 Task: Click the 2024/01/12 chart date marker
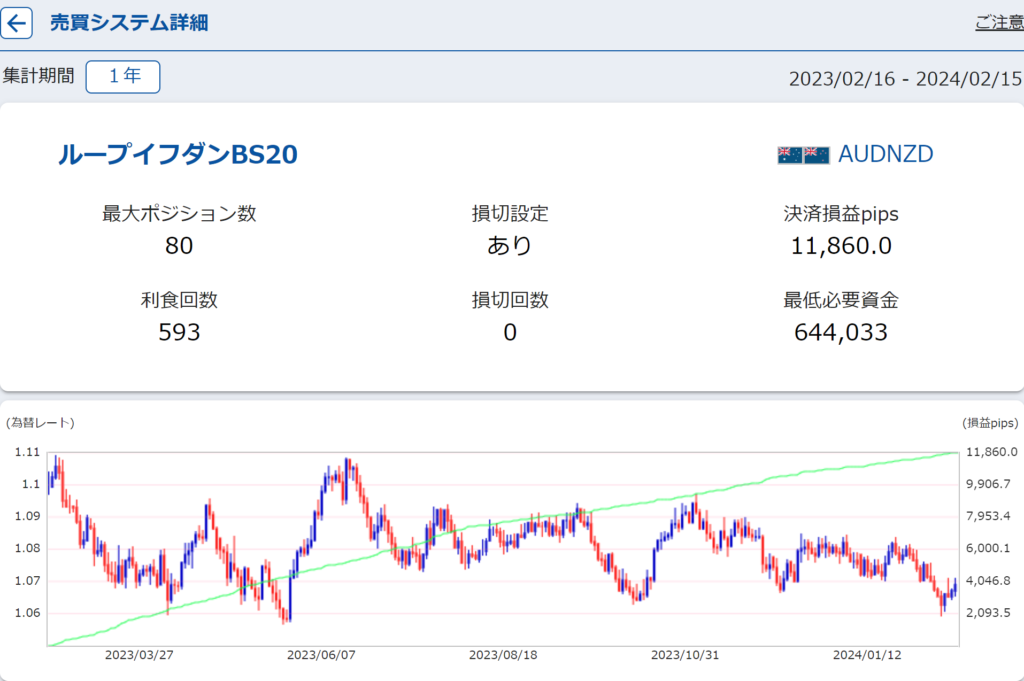pos(867,655)
